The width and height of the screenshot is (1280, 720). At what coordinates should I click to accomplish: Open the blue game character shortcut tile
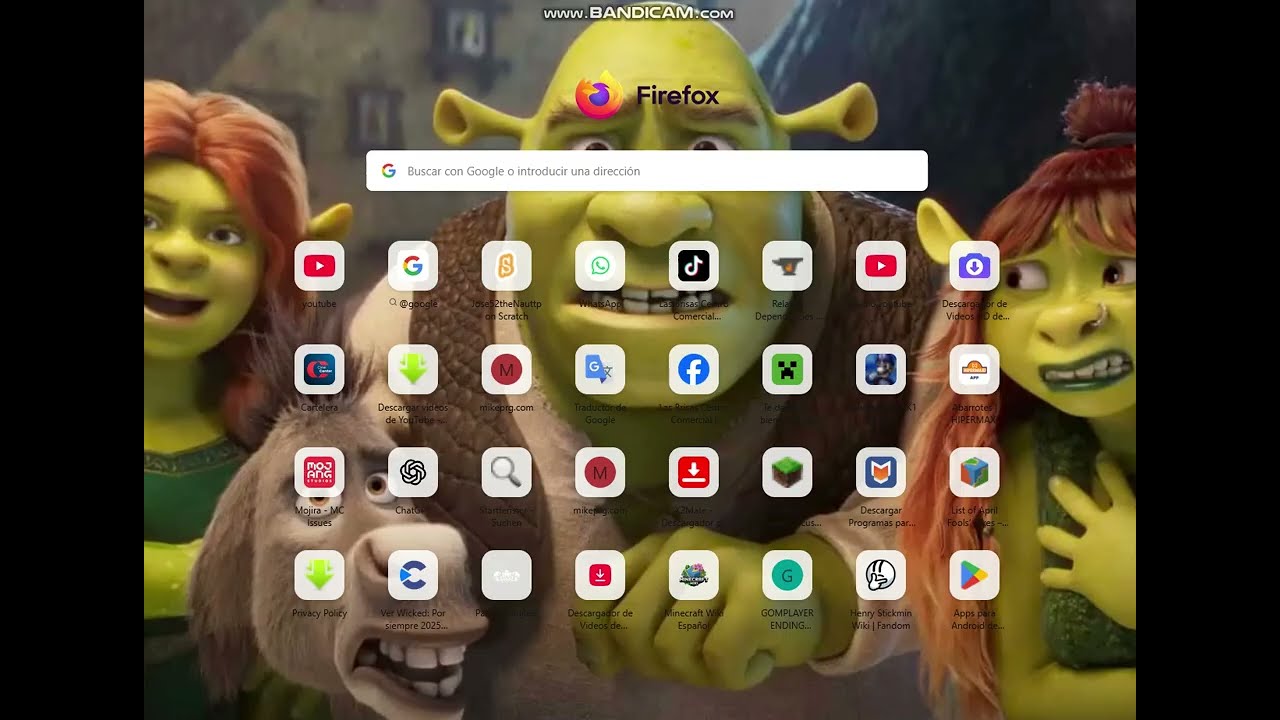[x=881, y=370]
